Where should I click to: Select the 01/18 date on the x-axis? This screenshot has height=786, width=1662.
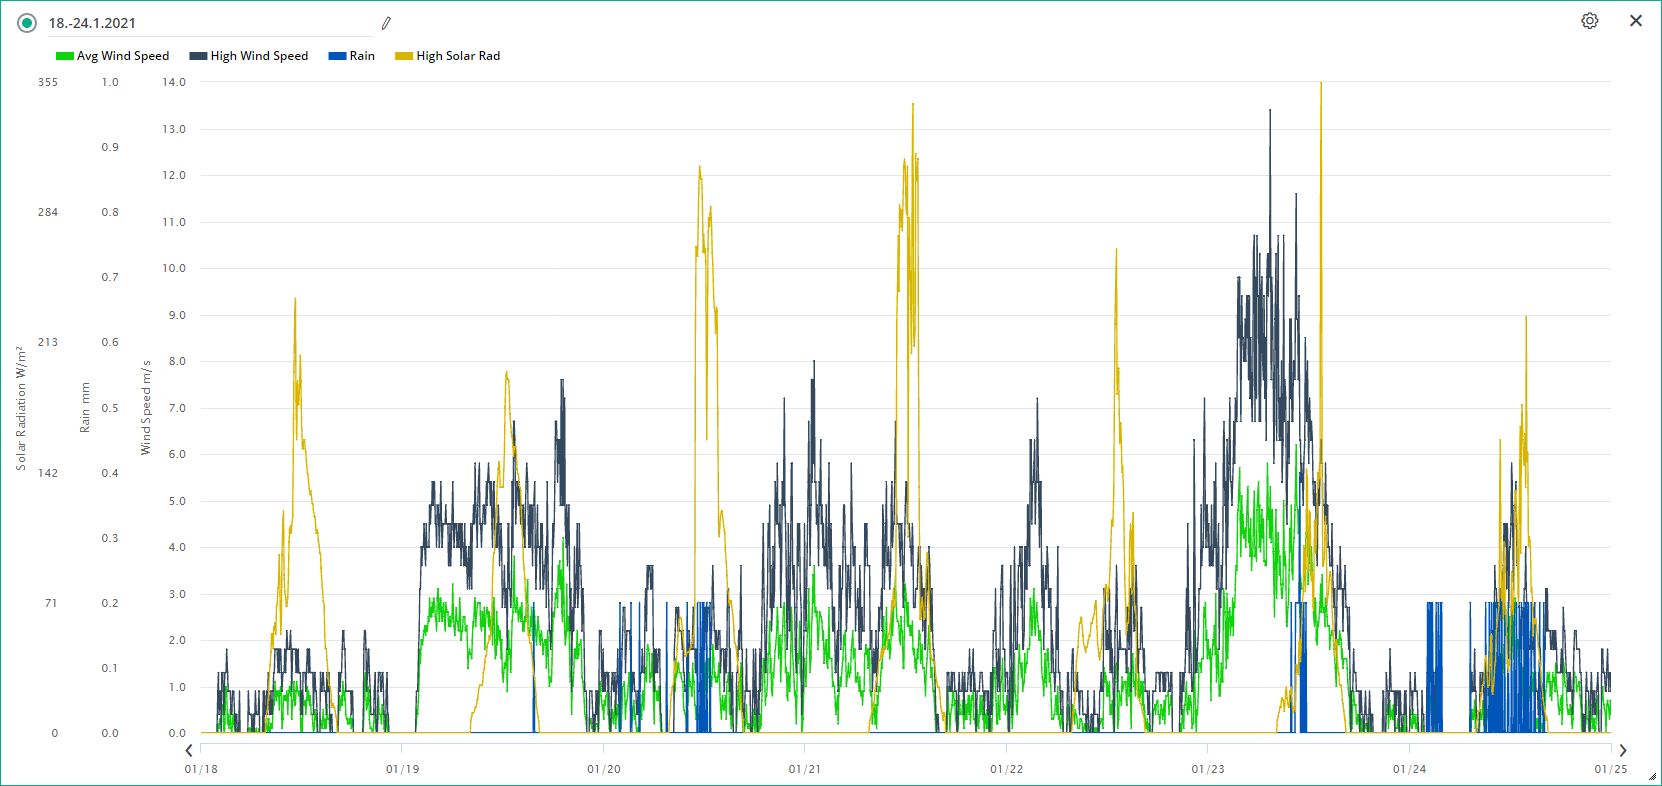(x=201, y=769)
